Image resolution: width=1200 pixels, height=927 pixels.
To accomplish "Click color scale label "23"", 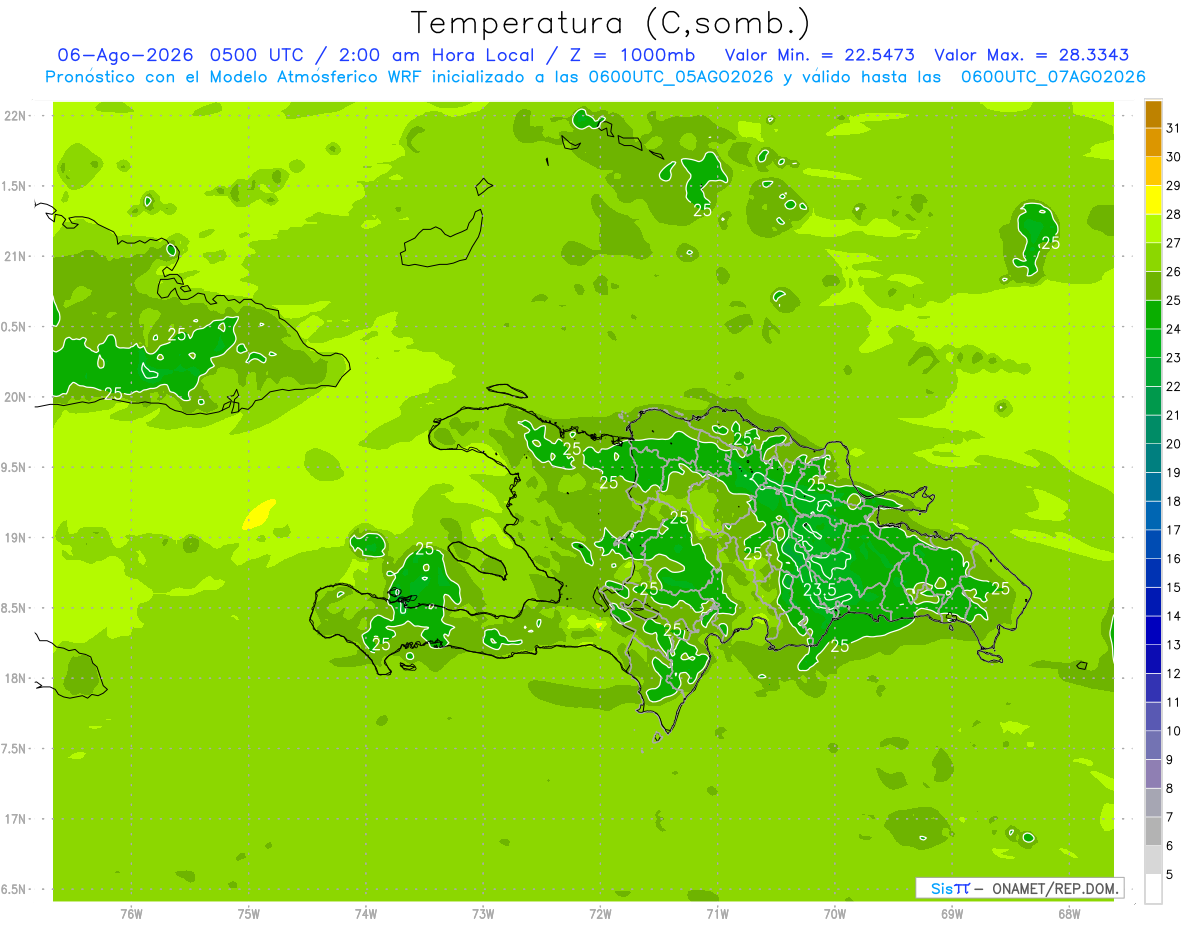I will click(1174, 358).
